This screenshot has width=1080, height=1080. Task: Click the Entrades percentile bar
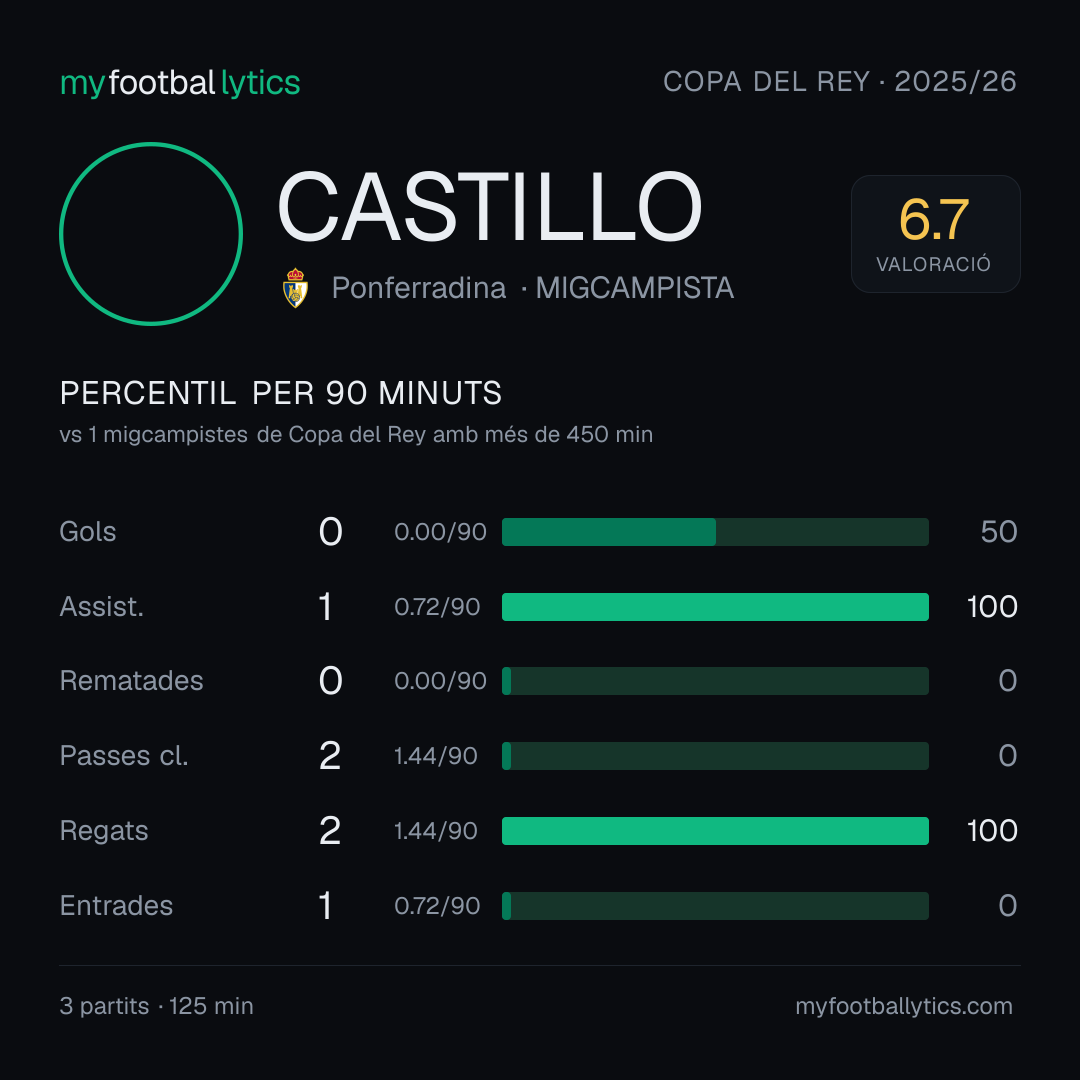click(x=715, y=906)
